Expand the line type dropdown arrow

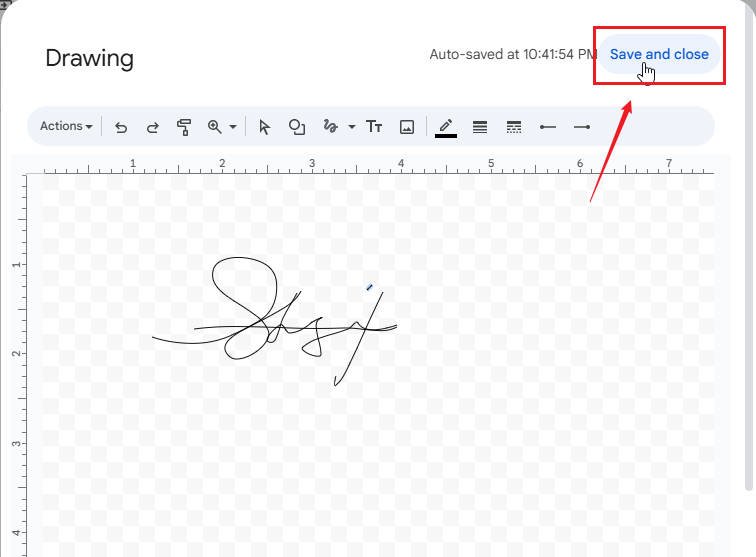352,127
